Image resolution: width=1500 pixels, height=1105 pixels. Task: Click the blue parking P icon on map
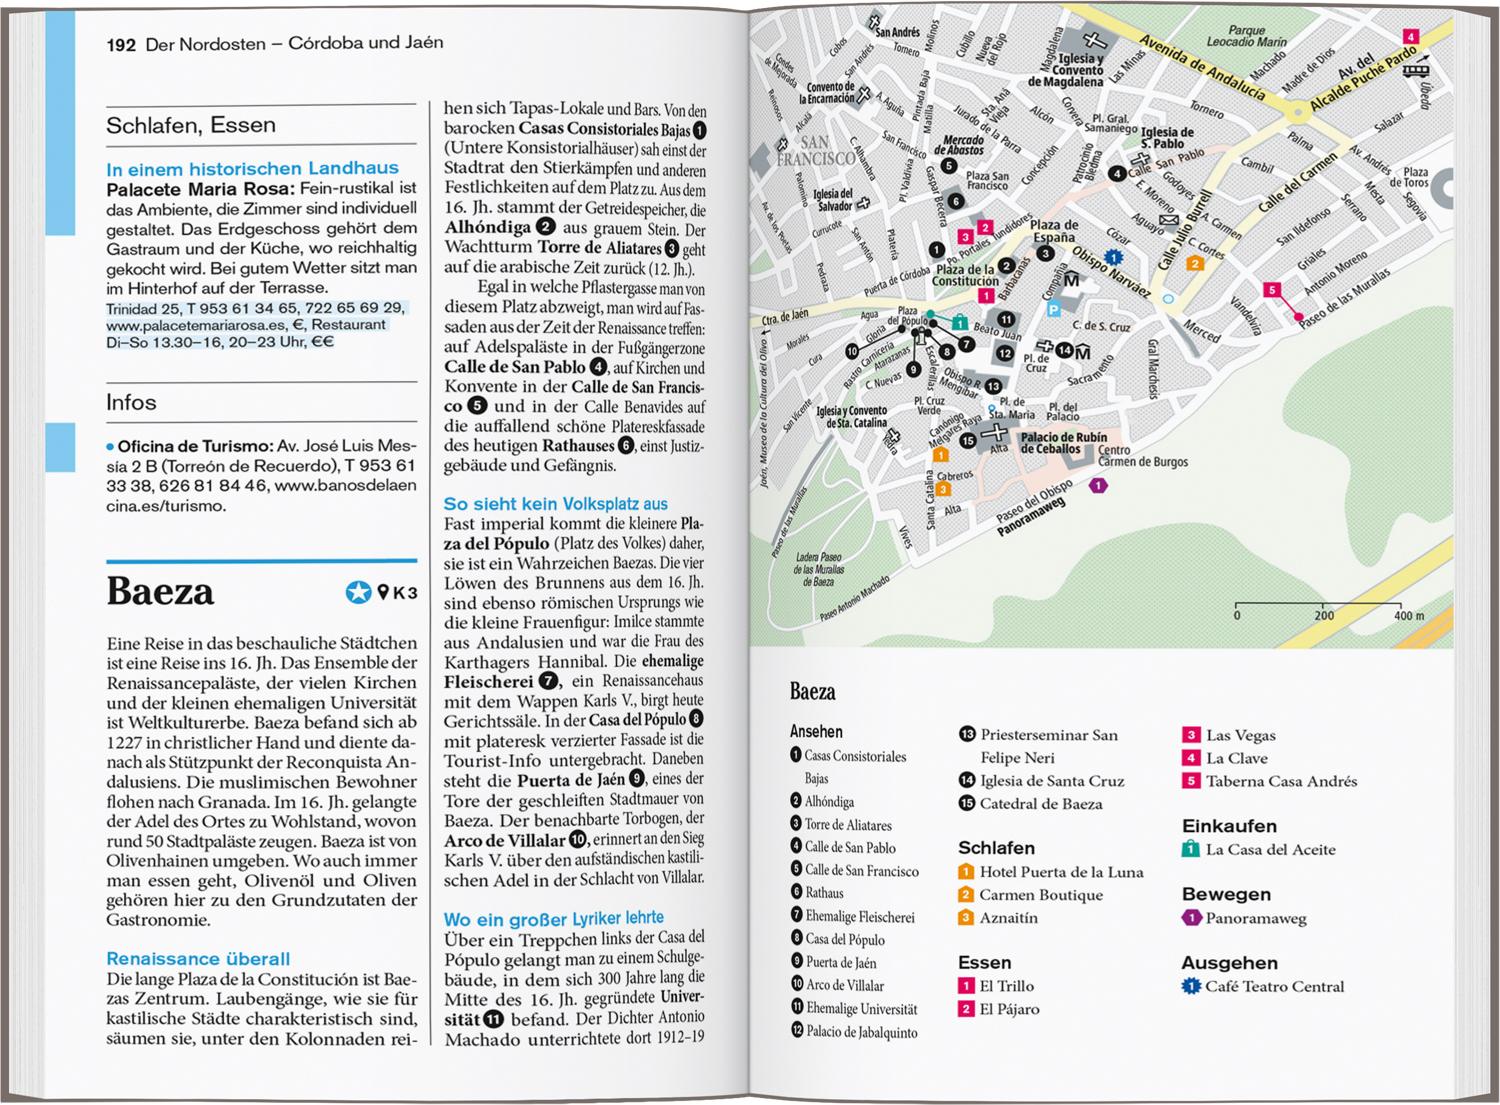[1053, 310]
